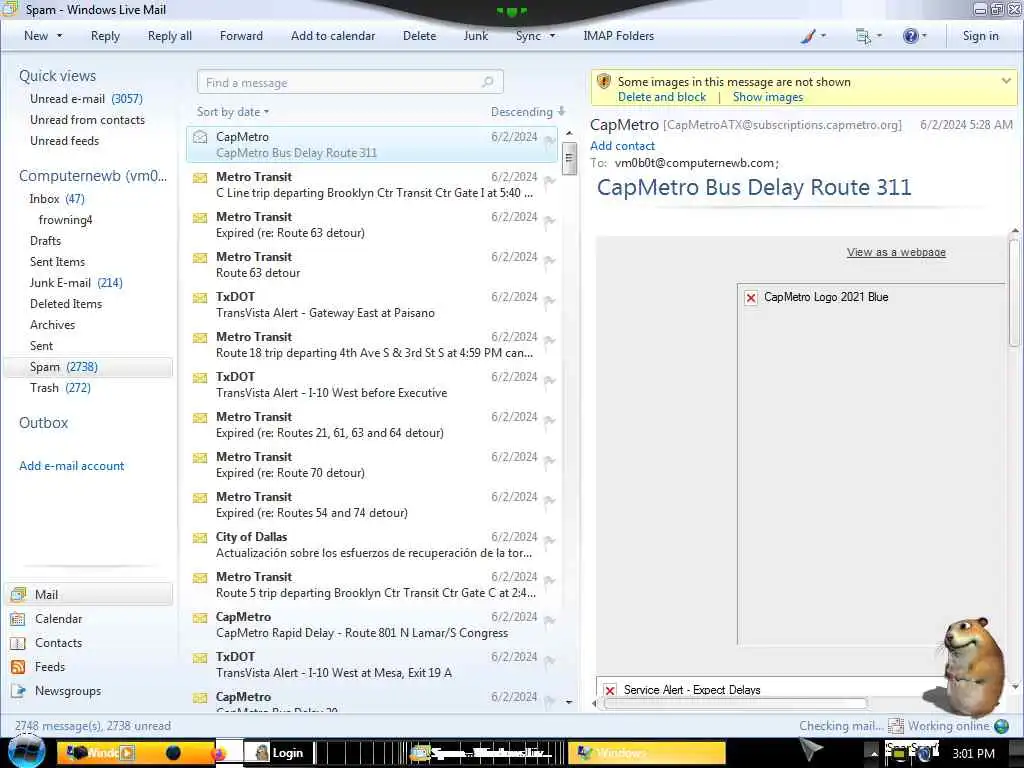1024x768 pixels.
Task: Toggle flag on TransVista Alert I-10 West at Mesa
Action: click(x=549, y=661)
